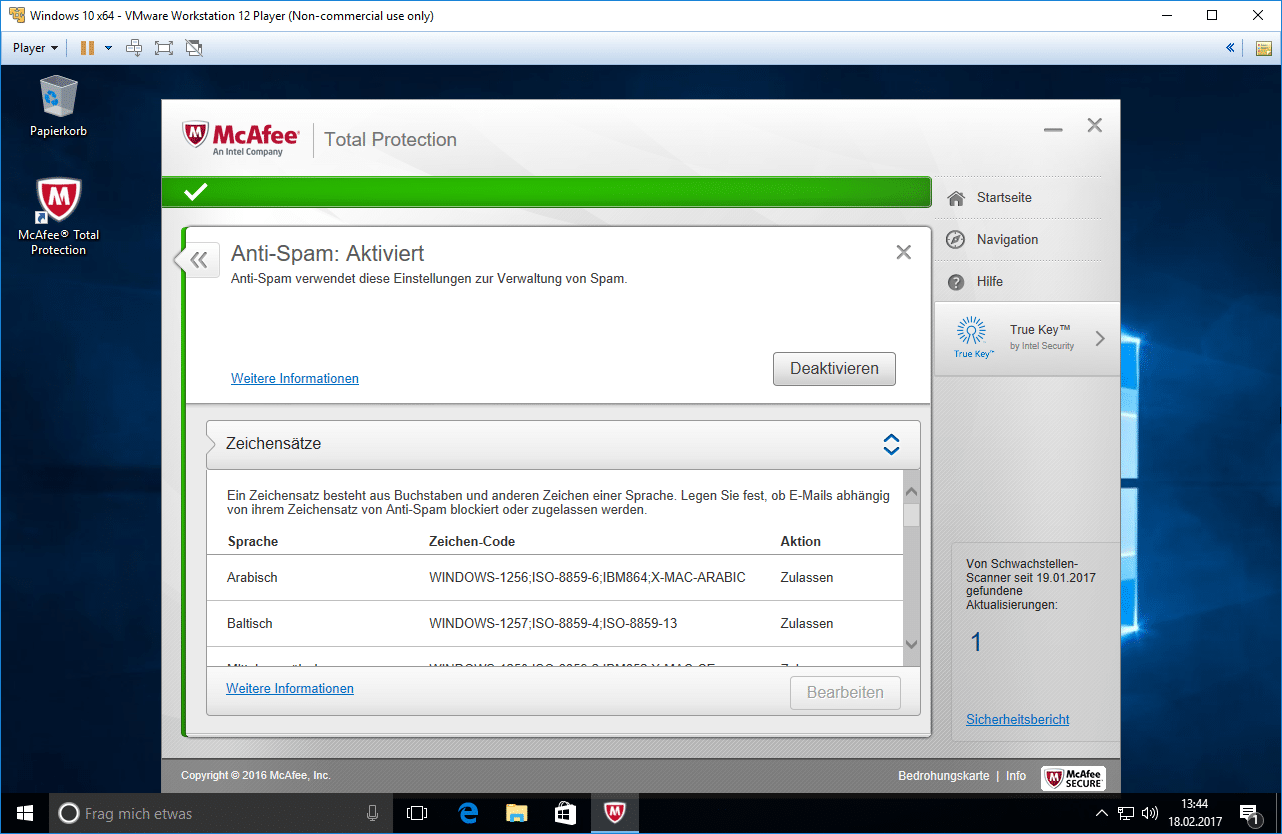Click scrollbar down arrow in Zeichensätze list
The width and height of the screenshot is (1282, 834).
coord(911,645)
